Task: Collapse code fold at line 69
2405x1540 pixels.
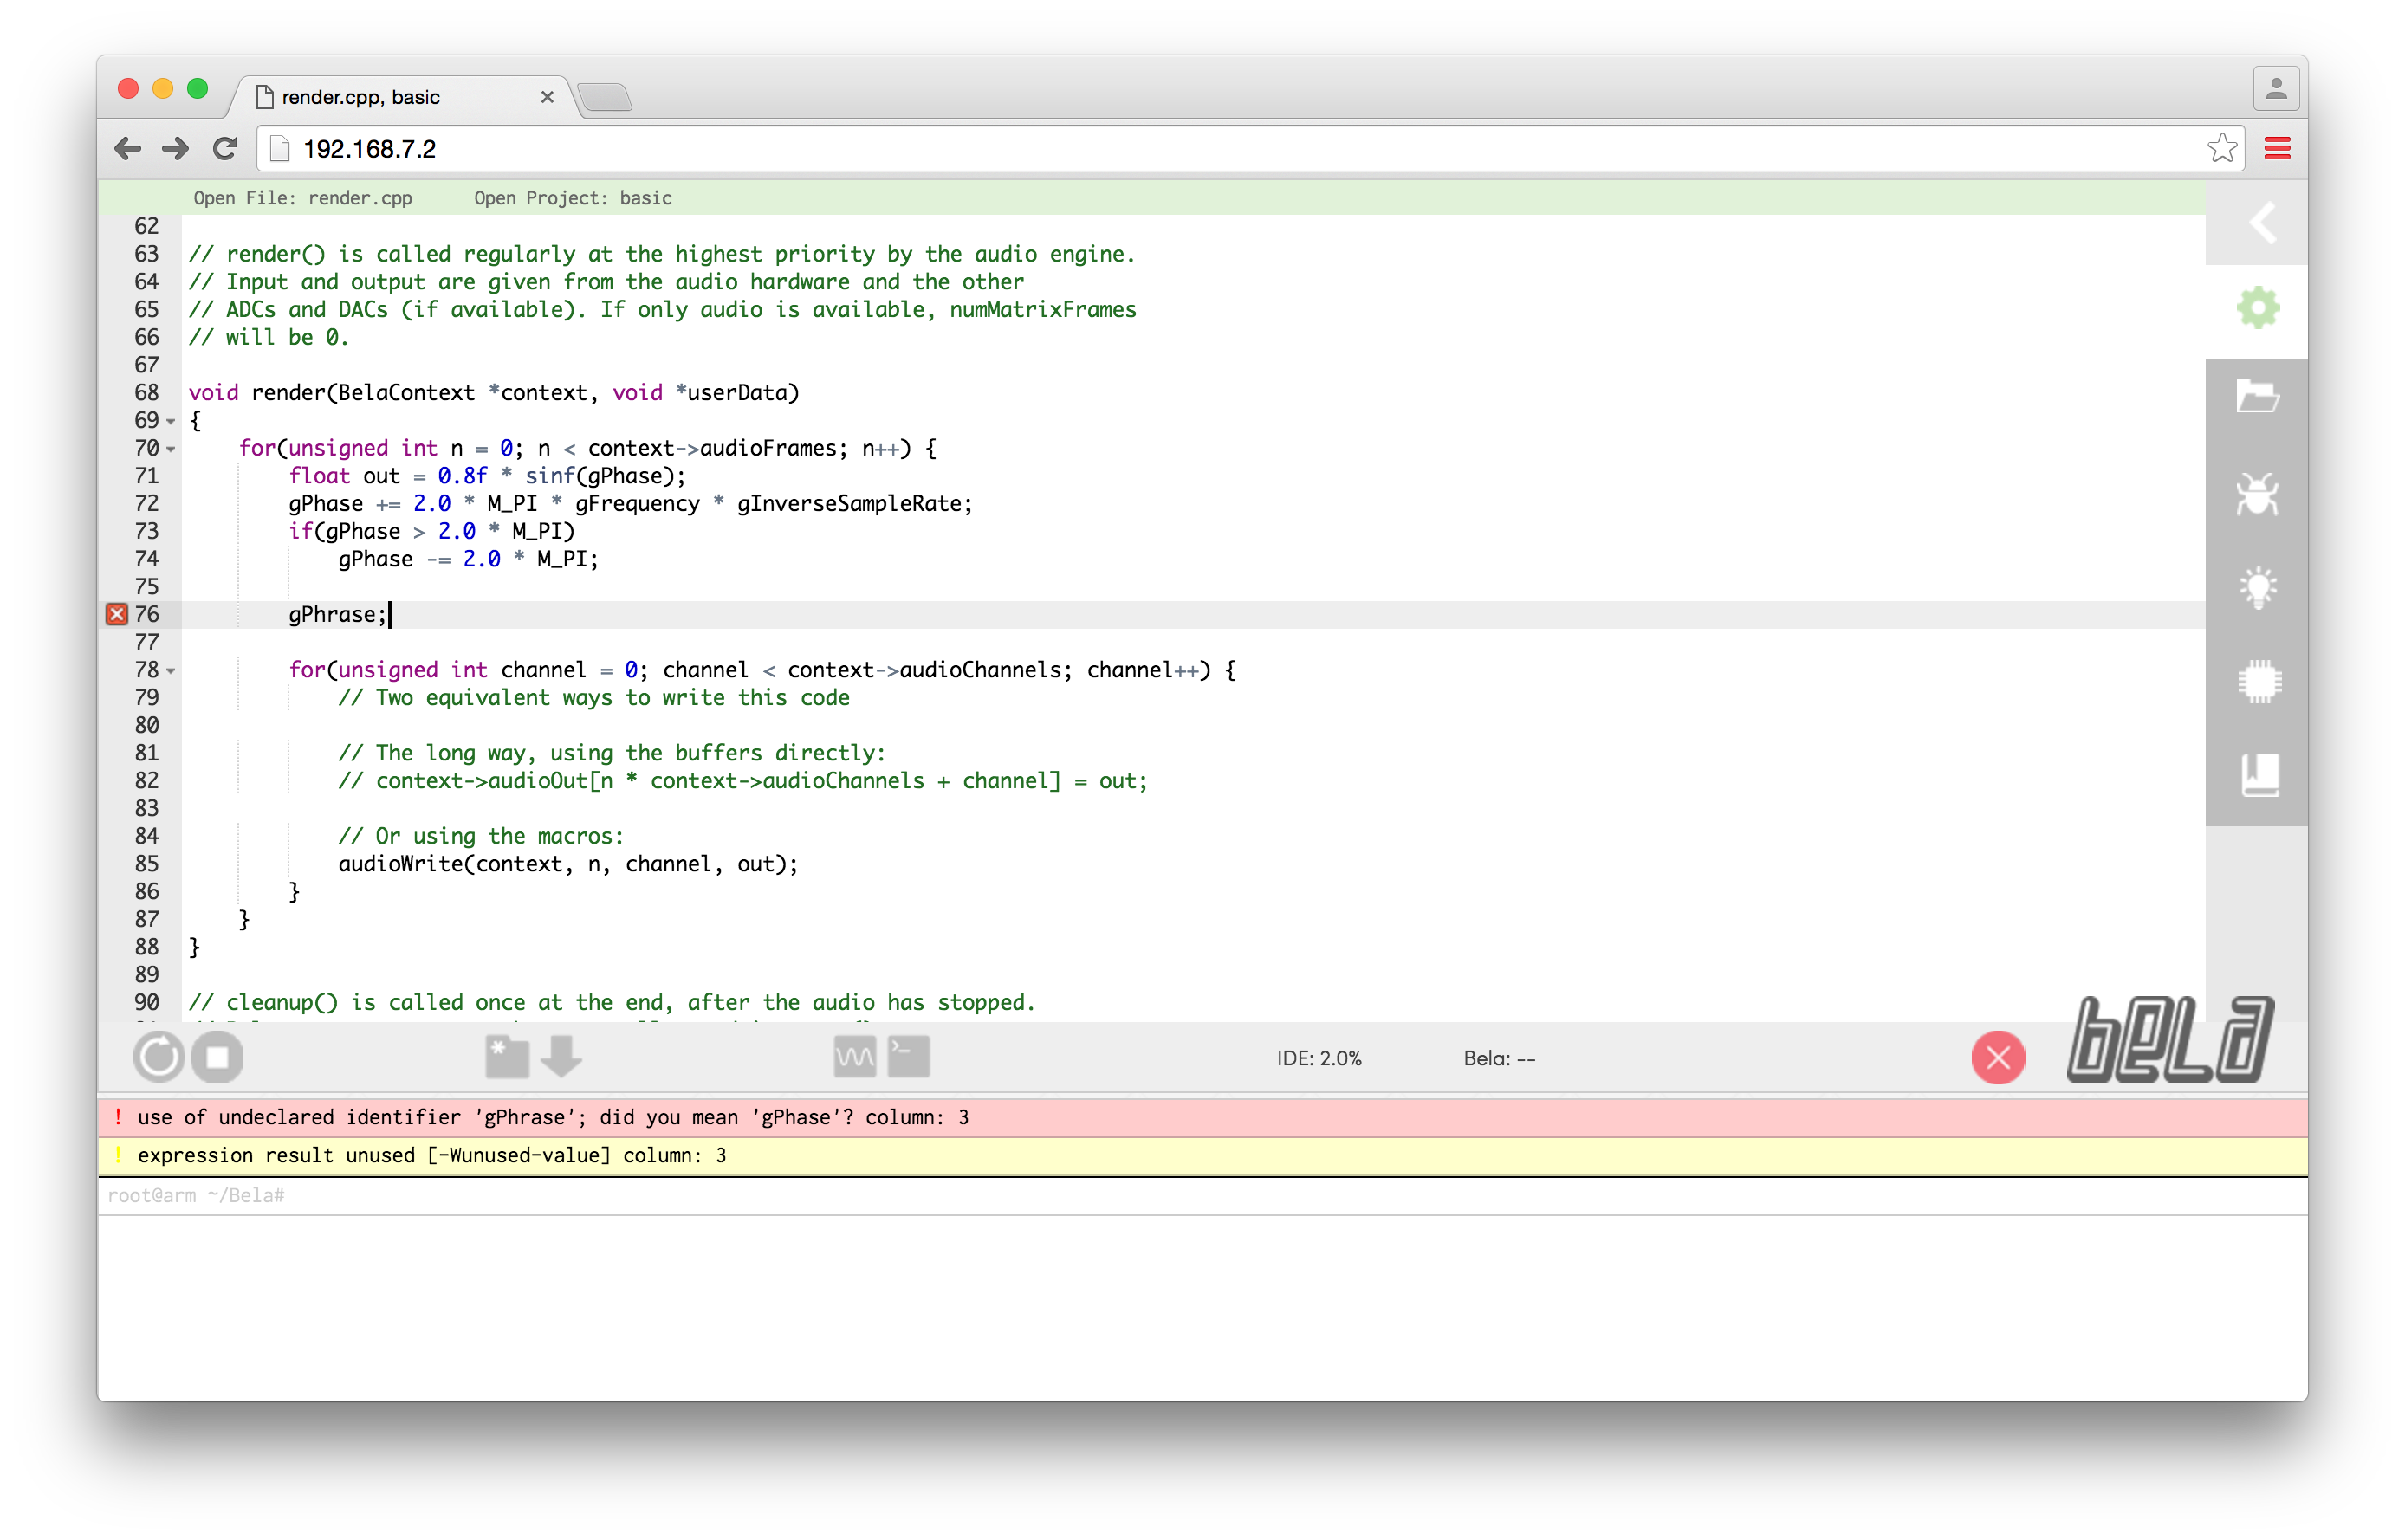Action: coord(171,421)
